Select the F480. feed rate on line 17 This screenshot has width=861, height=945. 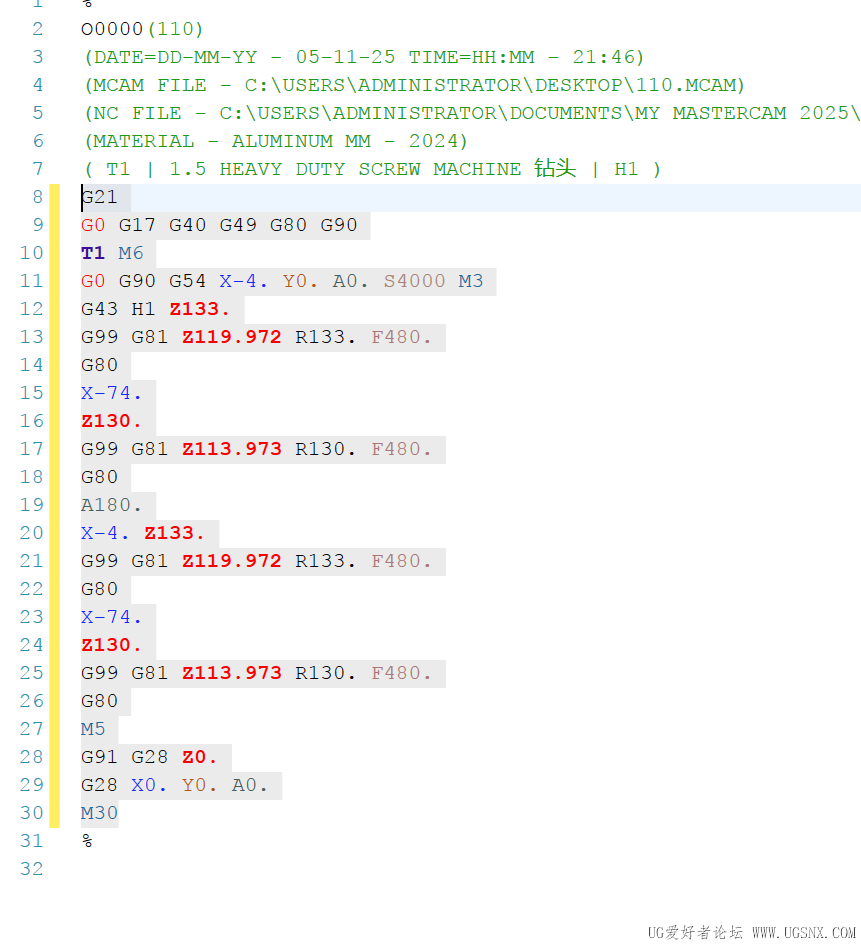[x=400, y=449]
